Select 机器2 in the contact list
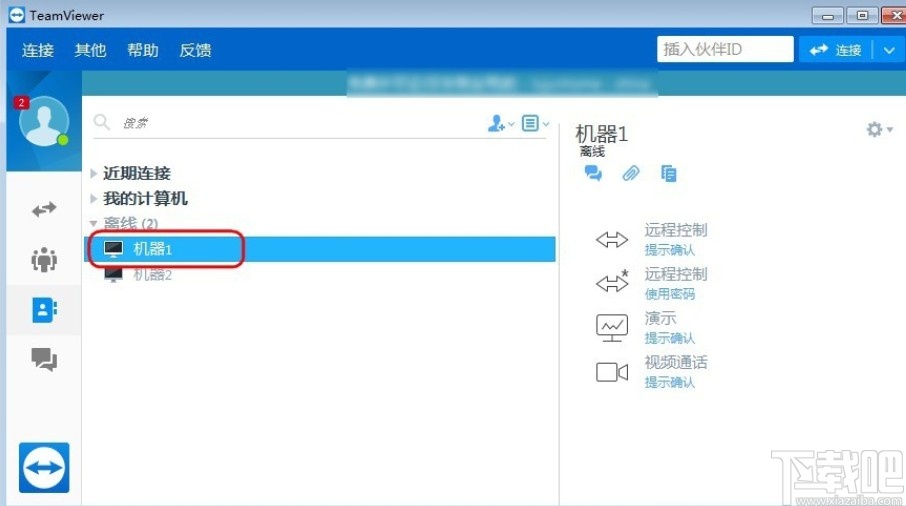This screenshot has height=506, width=906. click(320, 274)
